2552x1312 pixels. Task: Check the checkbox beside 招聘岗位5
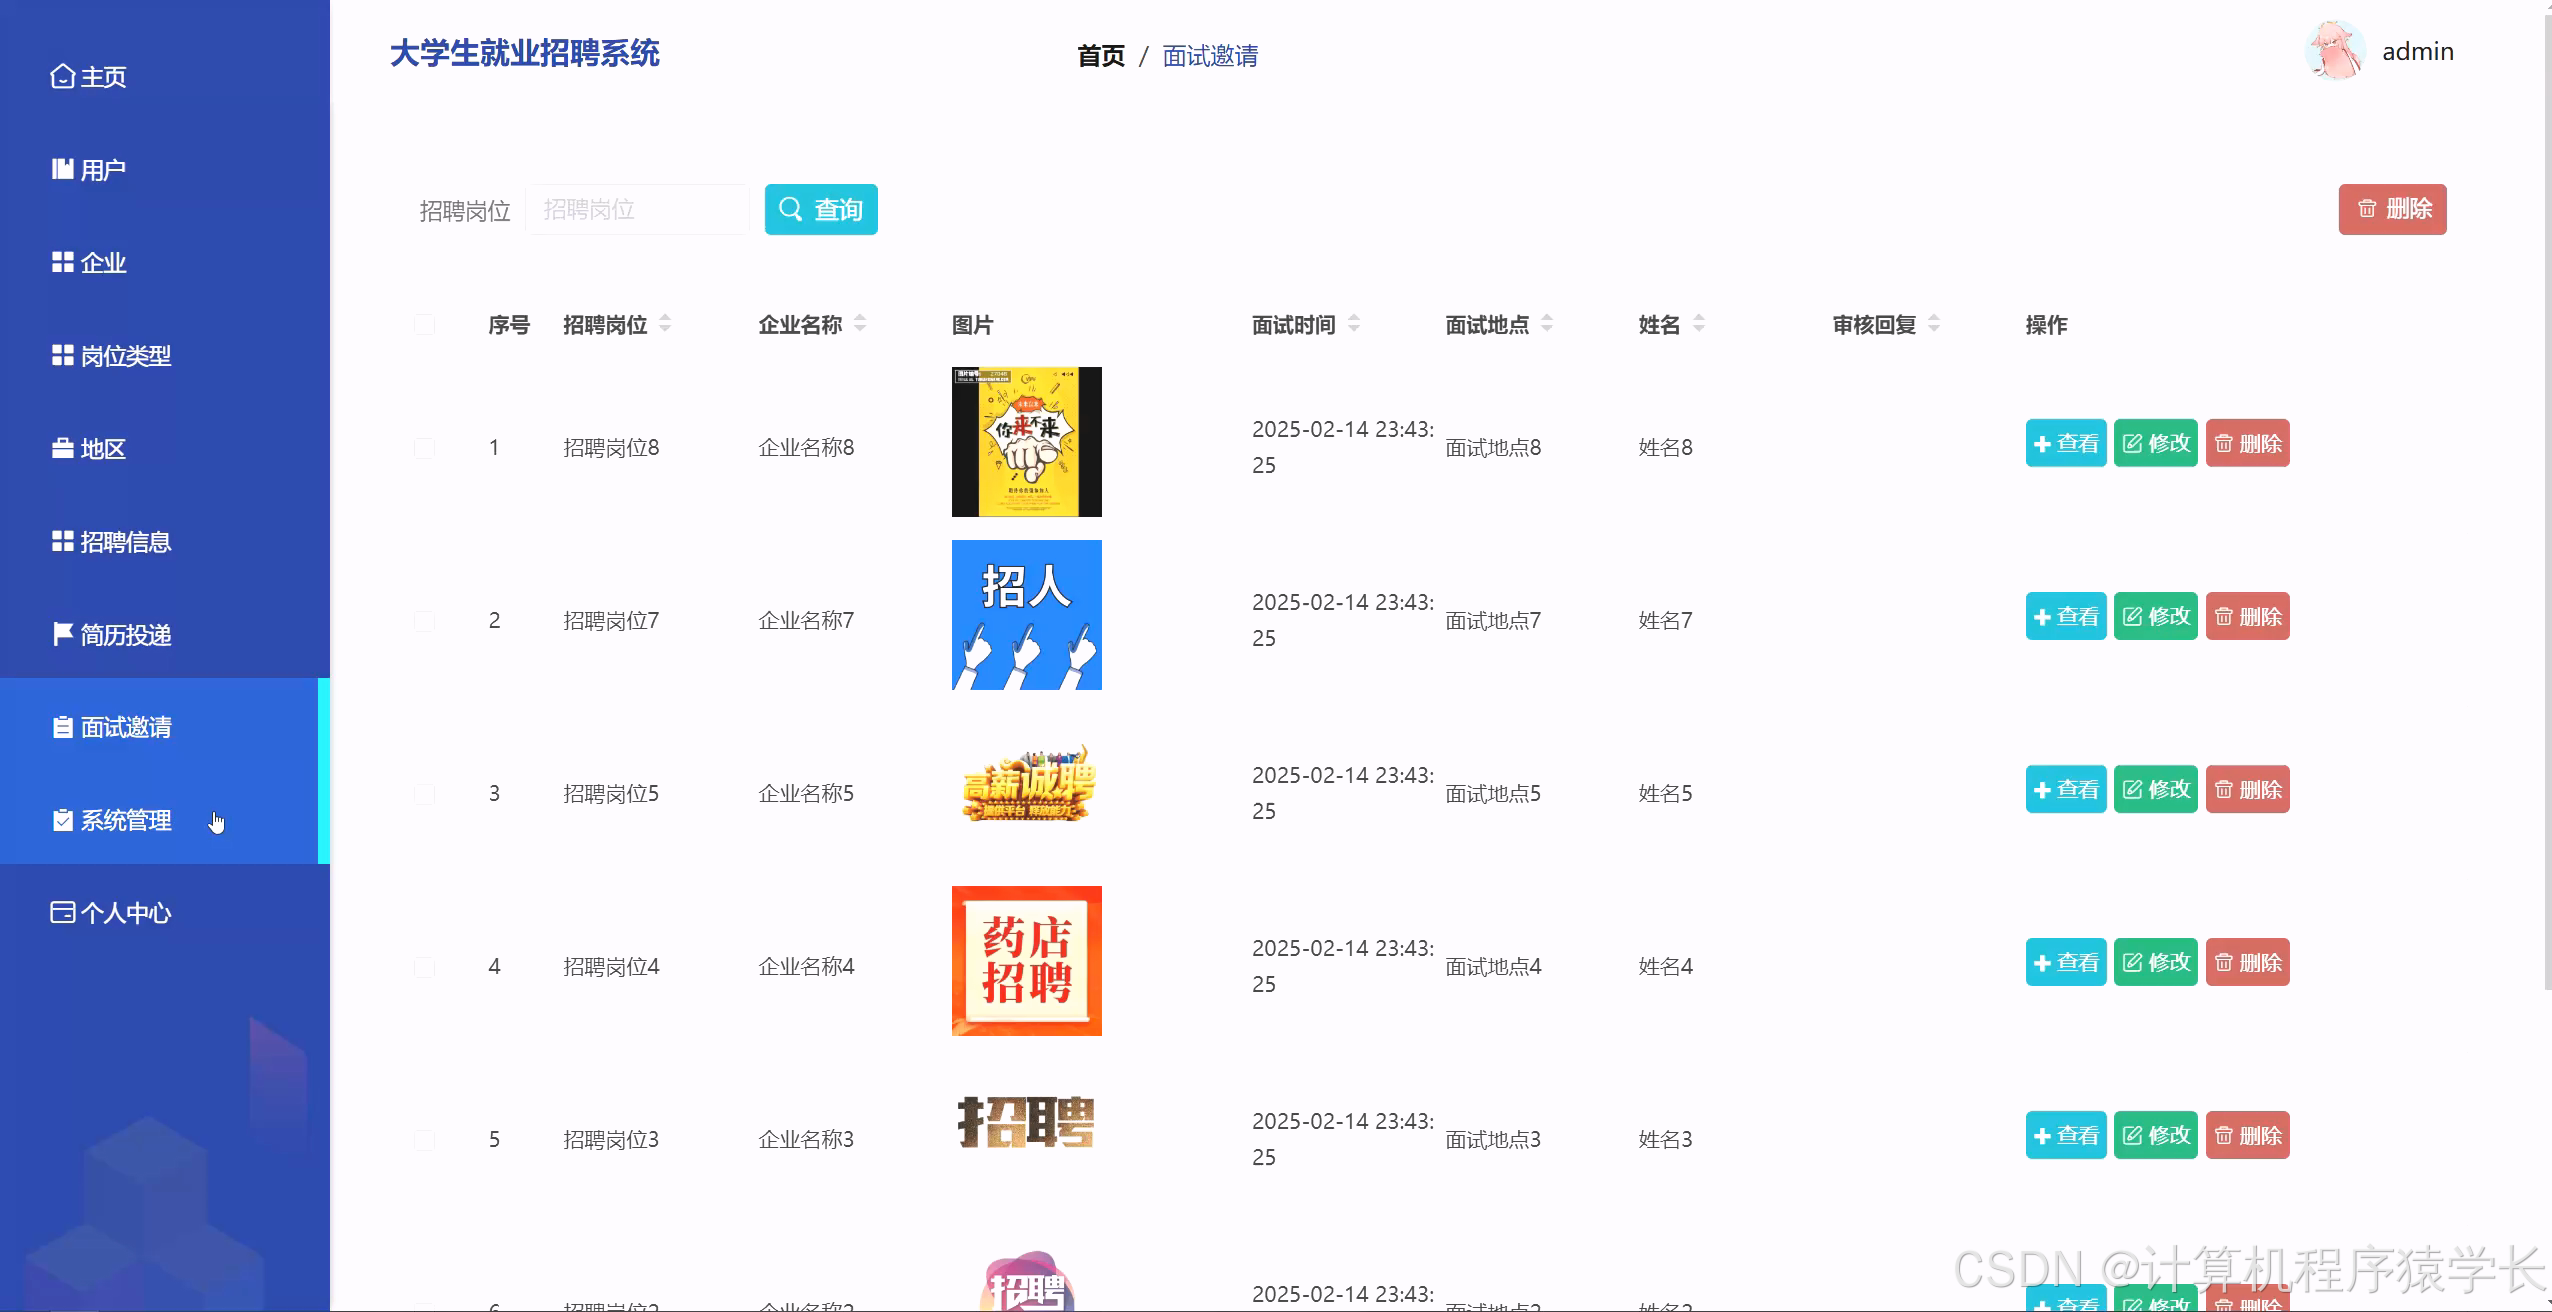pyautogui.click(x=425, y=793)
